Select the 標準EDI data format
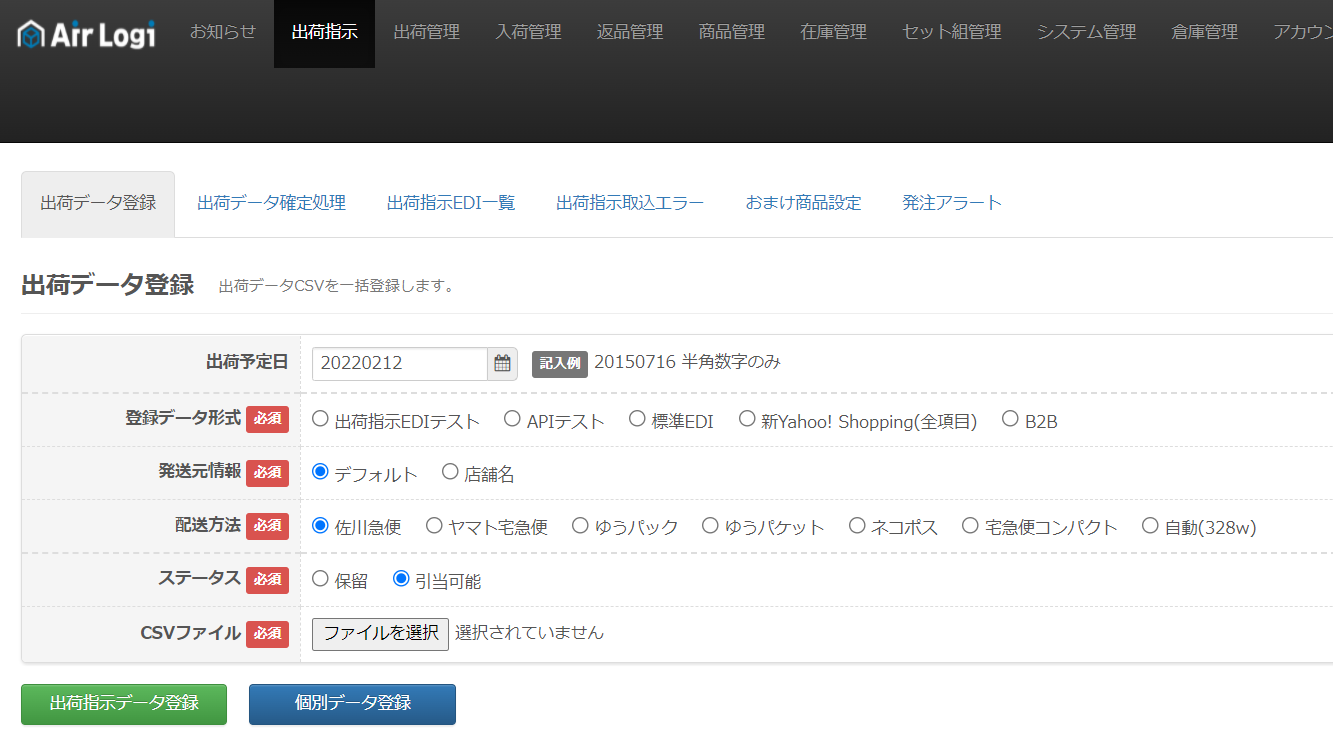Image resolution: width=1333 pixels, height=746 pixels. coord(637,419)
